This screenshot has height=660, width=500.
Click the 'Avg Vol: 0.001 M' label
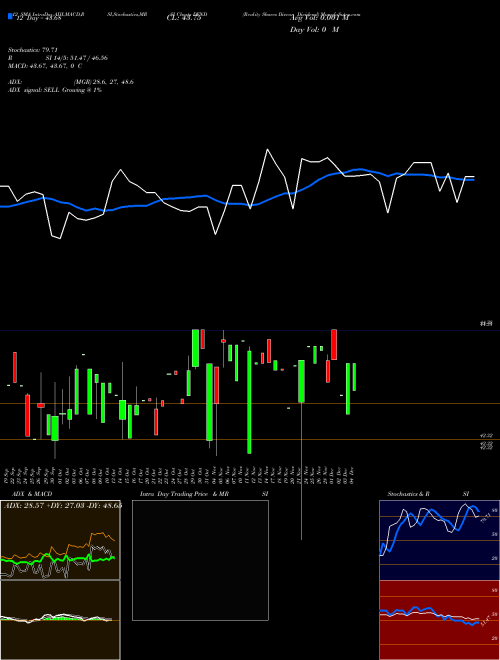(319, 18)
